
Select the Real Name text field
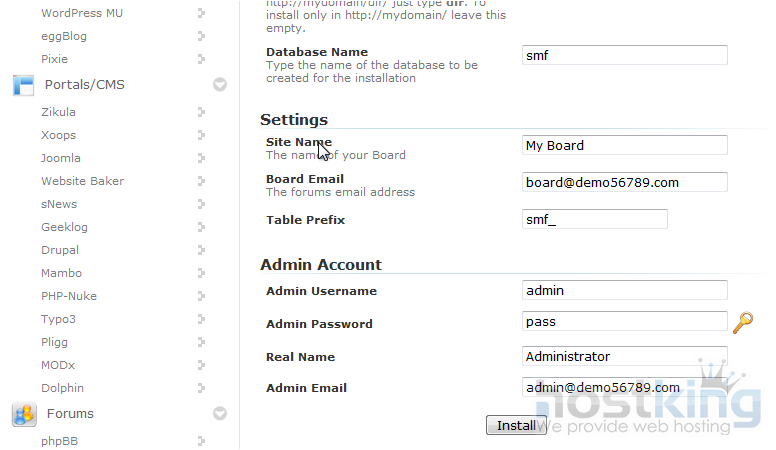[x=624, y=356]
